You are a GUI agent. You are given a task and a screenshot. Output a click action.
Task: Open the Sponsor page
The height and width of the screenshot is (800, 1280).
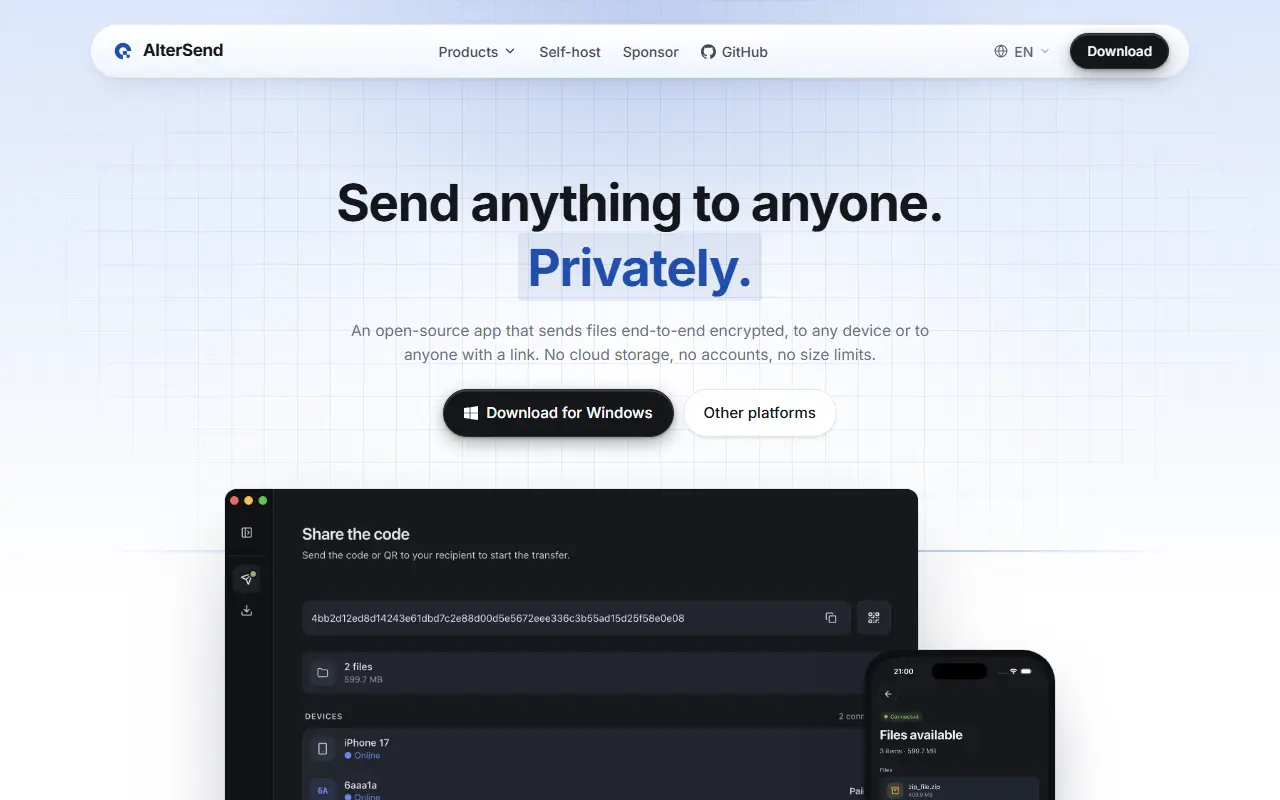point(651,52)
